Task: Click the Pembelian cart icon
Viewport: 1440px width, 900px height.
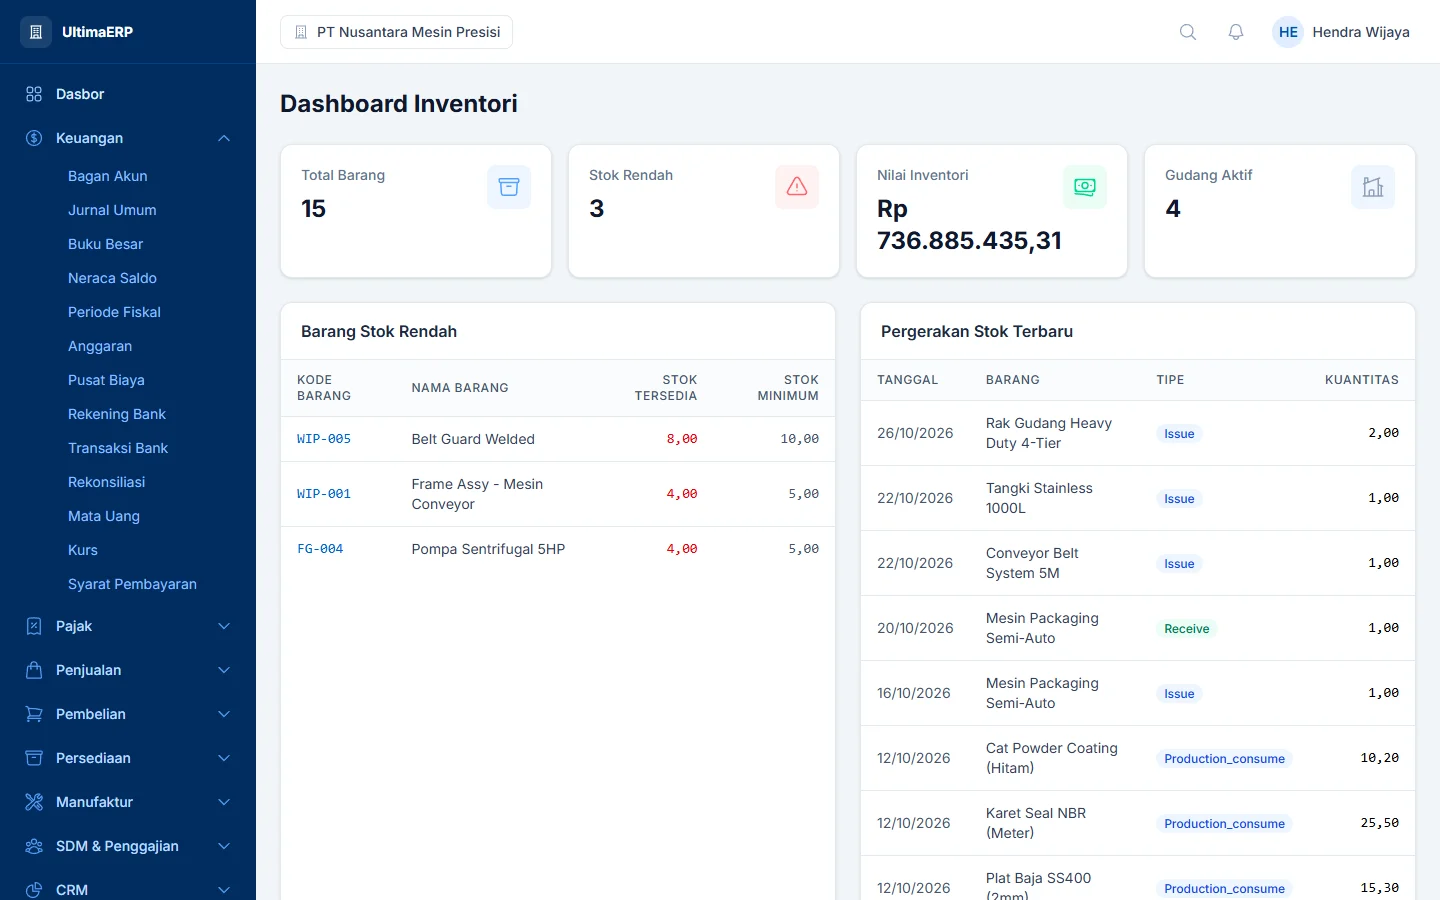Action: click(x=34, y=714)
